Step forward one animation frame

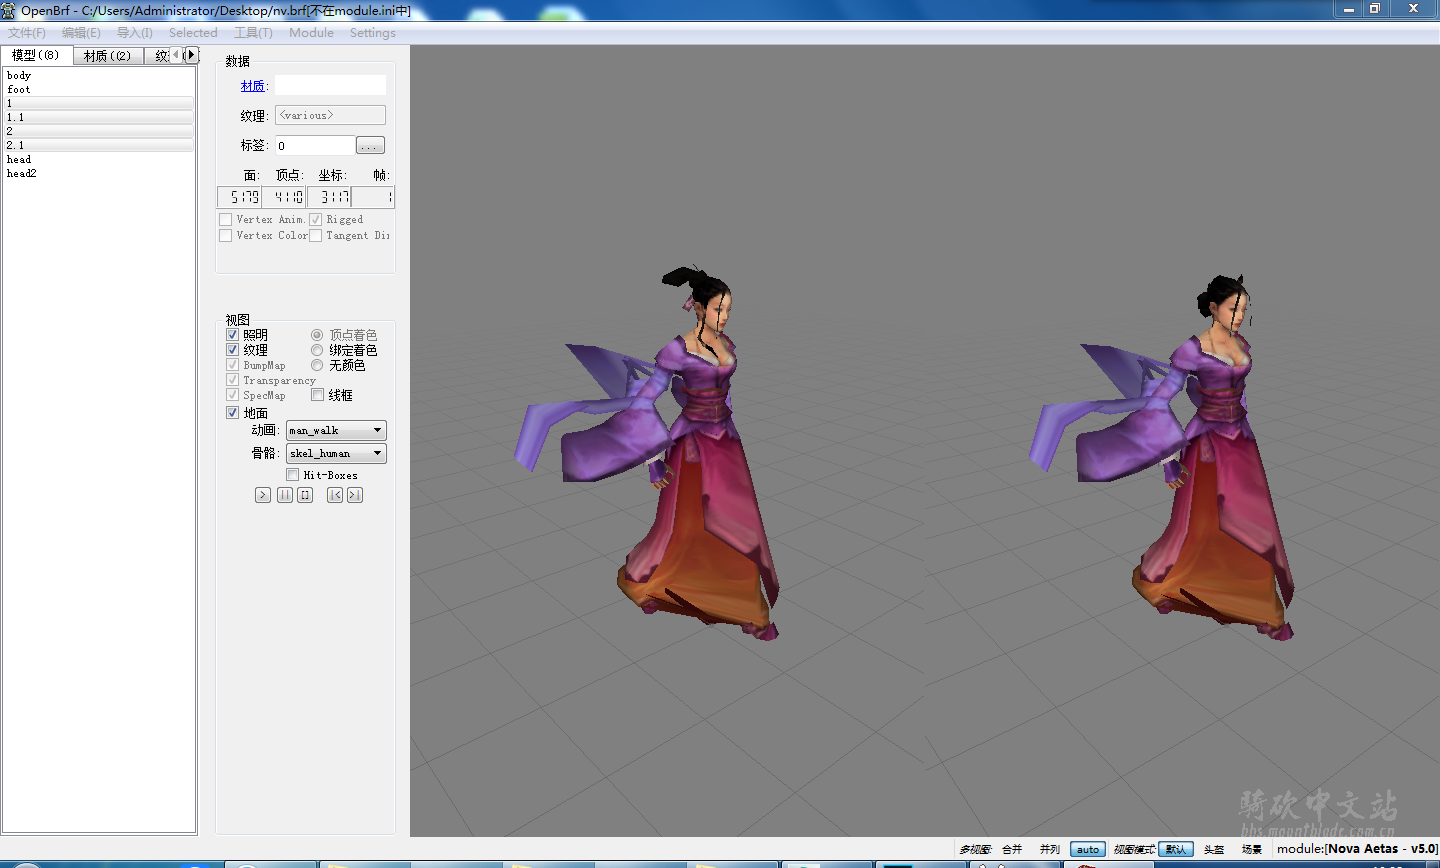[355, 495]
